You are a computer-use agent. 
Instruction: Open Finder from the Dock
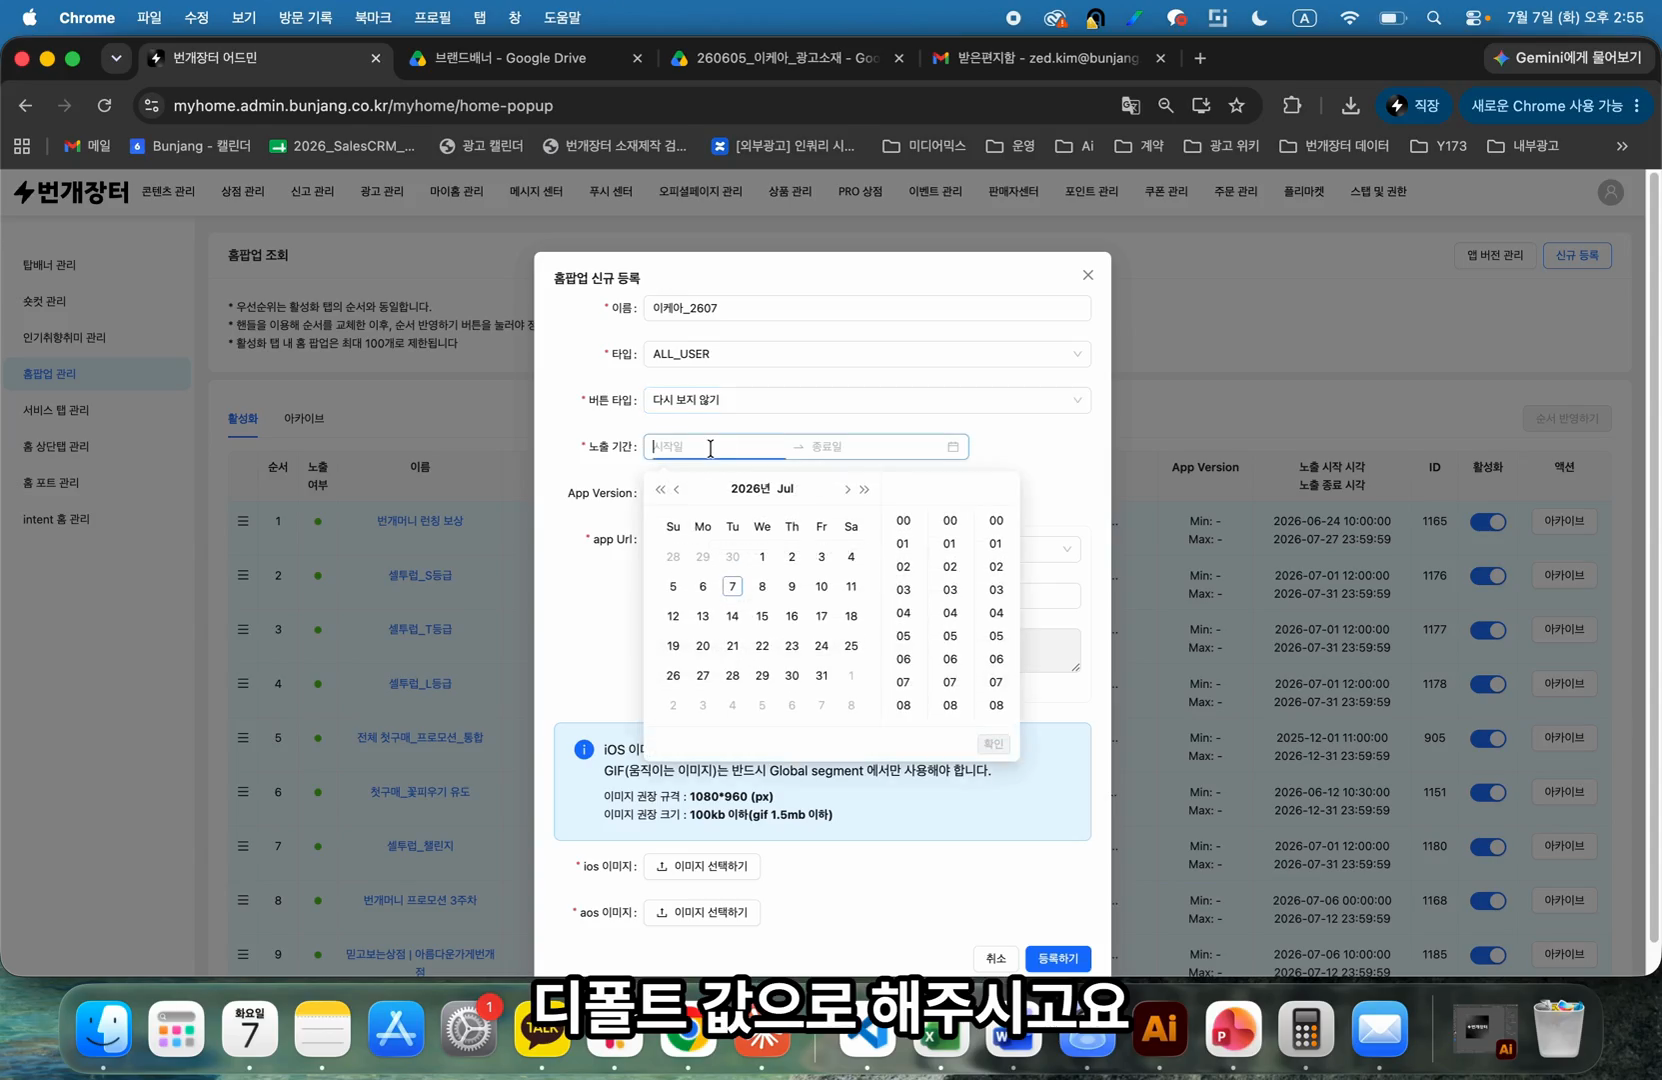(104, 1029)
